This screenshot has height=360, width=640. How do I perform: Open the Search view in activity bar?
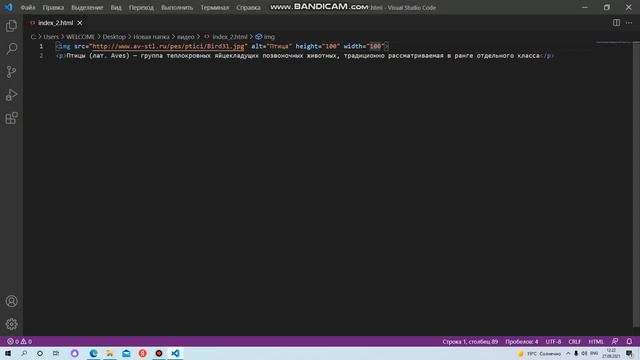point(11,49)
